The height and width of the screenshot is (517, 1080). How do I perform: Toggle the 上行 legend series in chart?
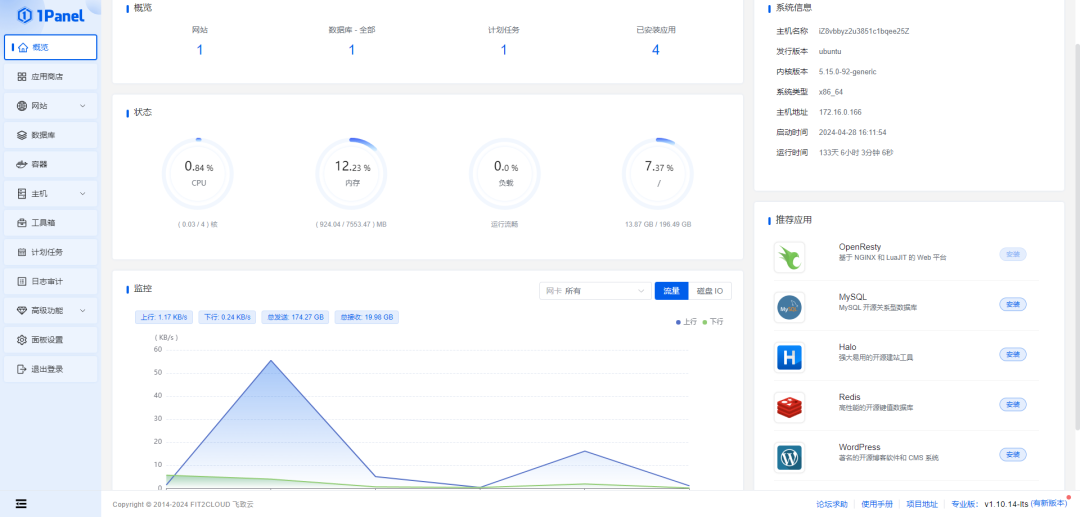pyautogui.click(x=687, y=322)
